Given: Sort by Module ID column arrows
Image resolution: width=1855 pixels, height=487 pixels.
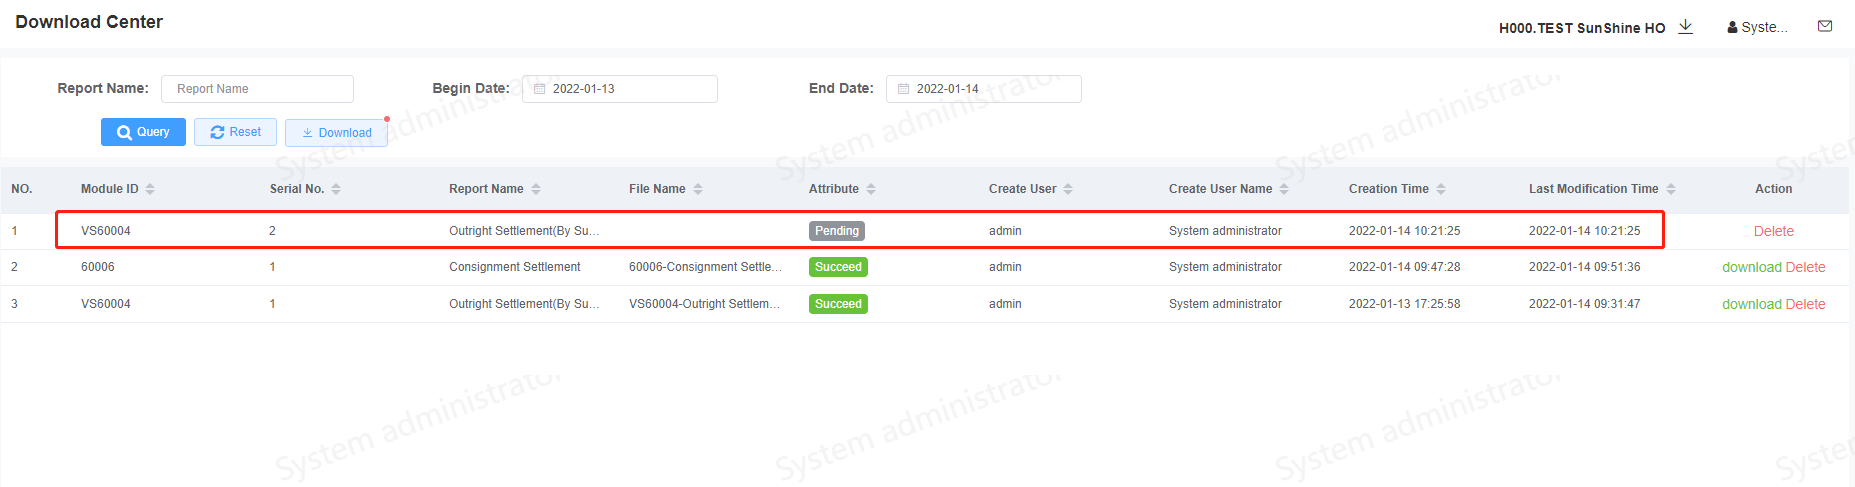Looking at the screenshot, I should coord(150,189).
